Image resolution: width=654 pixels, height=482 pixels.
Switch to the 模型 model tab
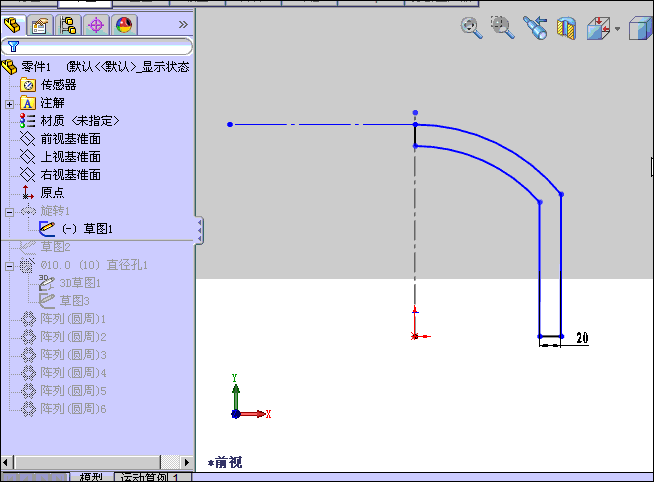pos(91,477)
